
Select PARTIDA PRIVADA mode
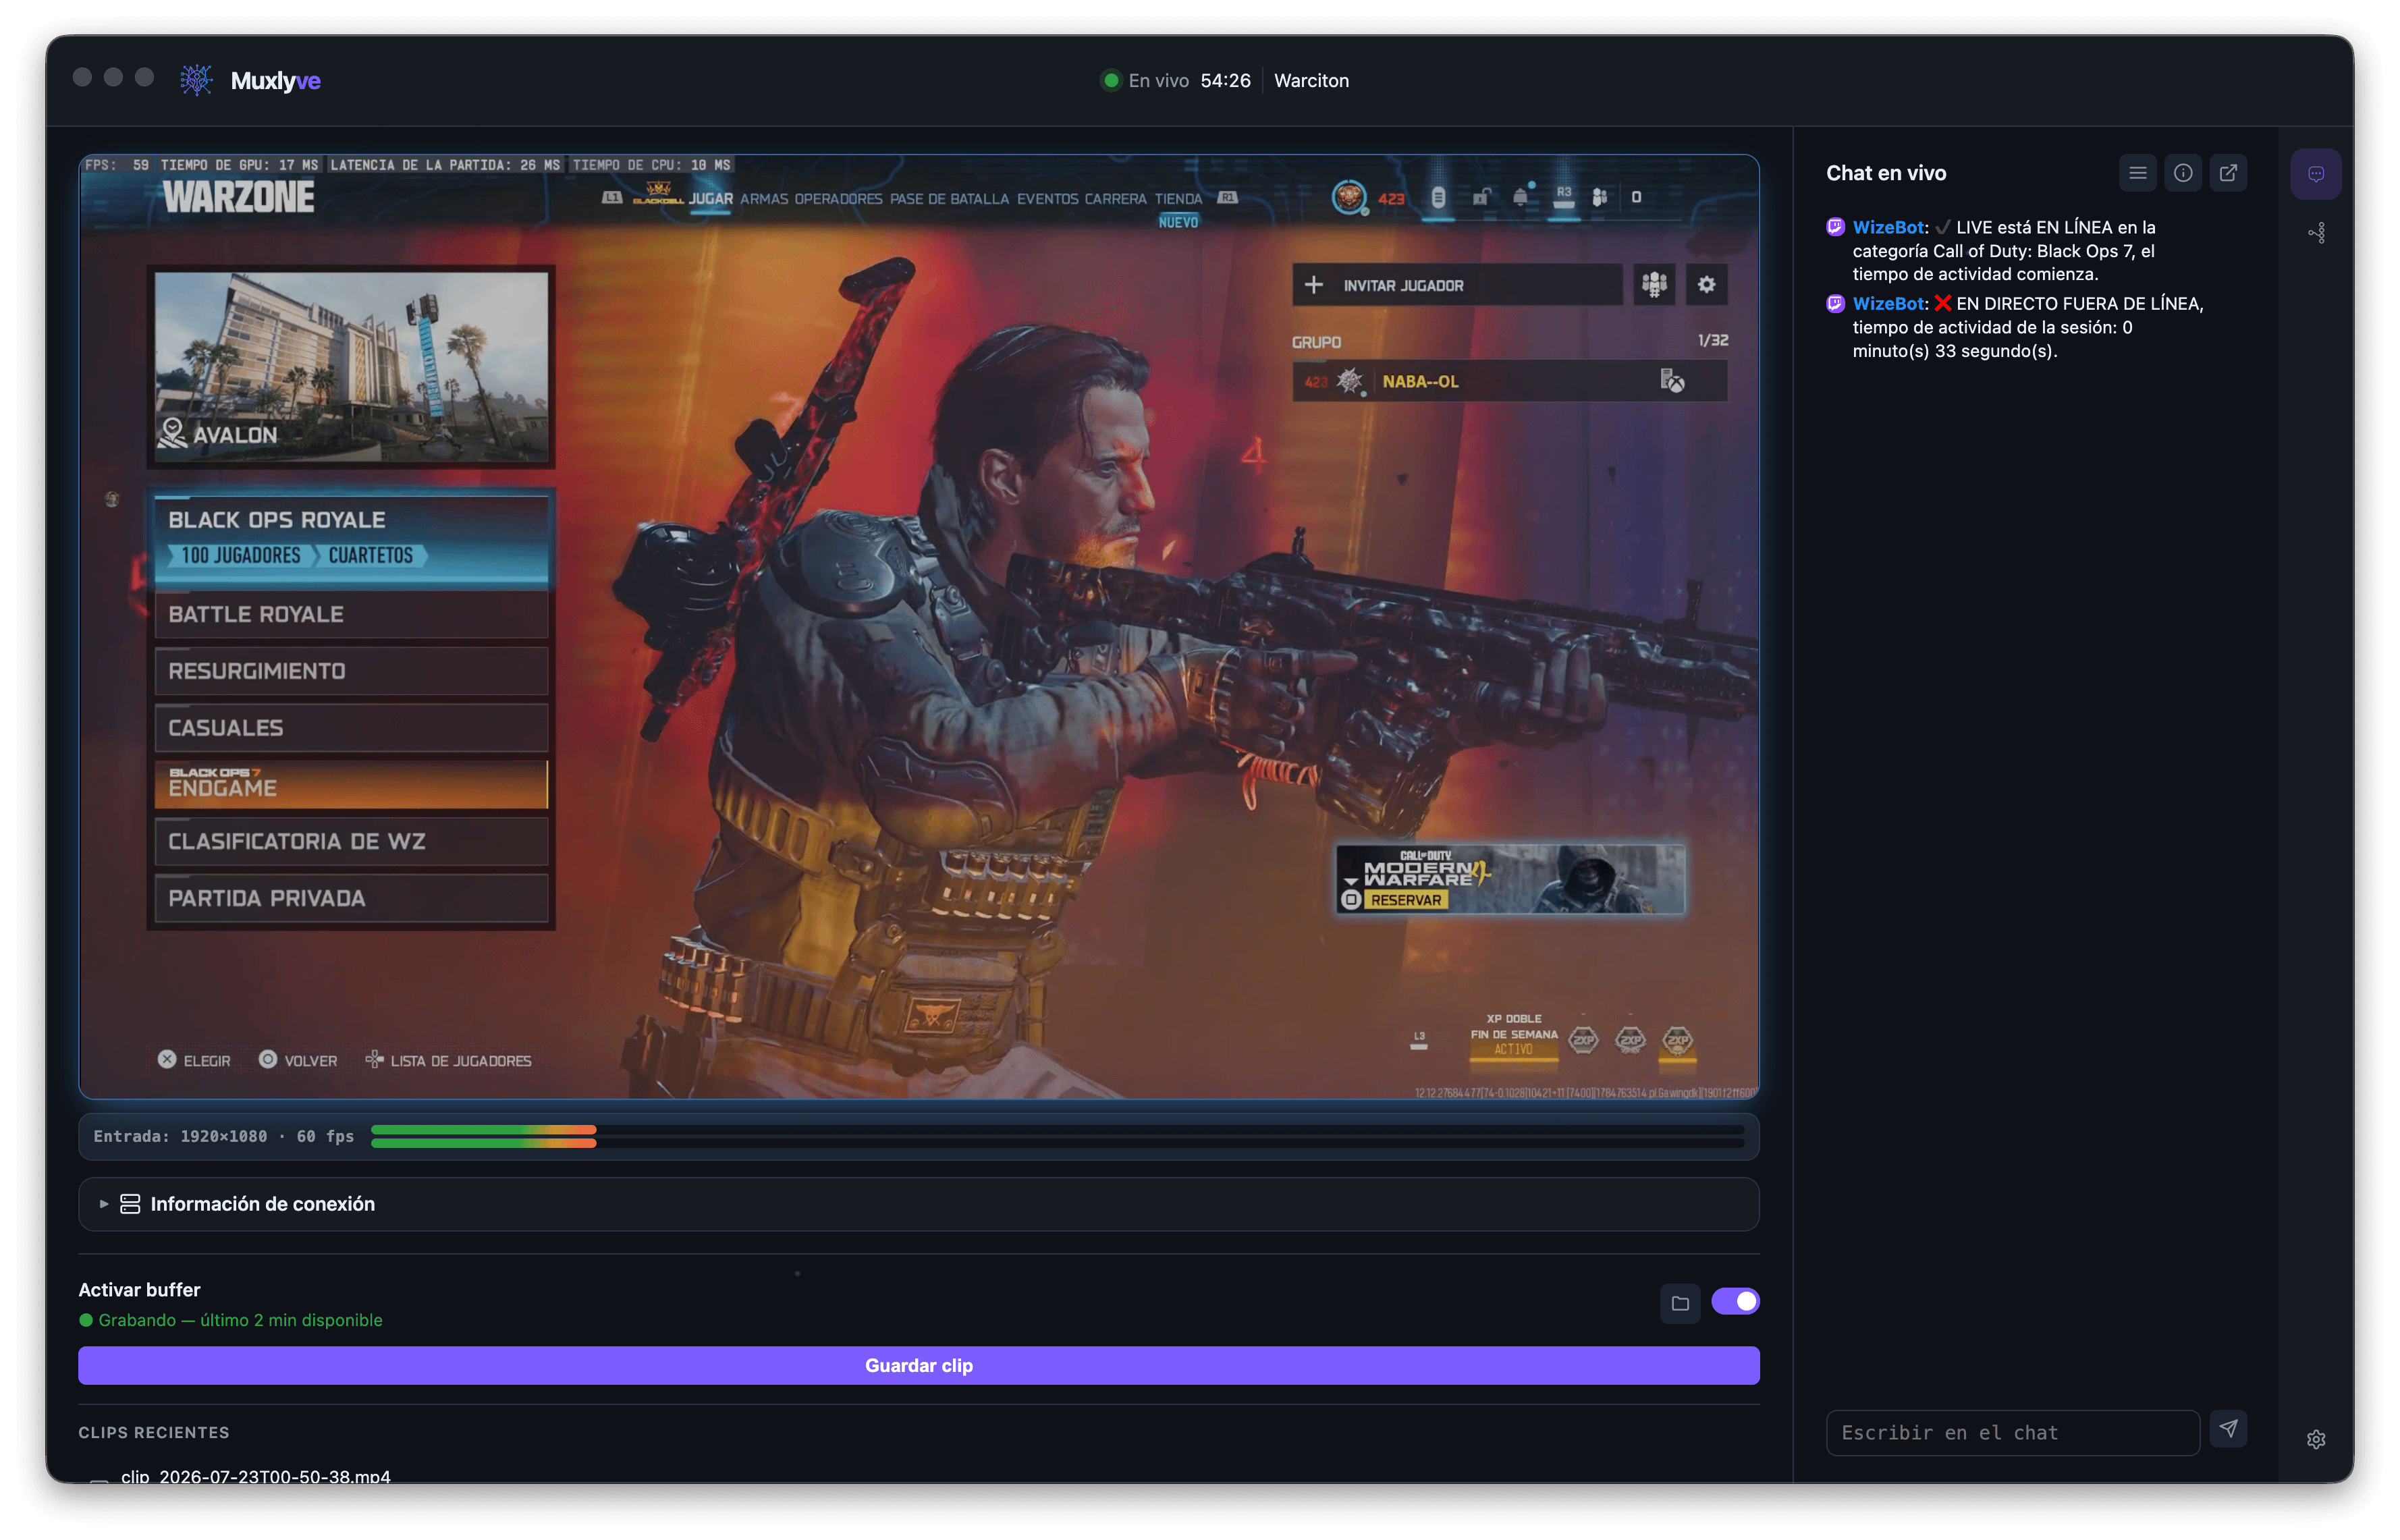[351, 898]
